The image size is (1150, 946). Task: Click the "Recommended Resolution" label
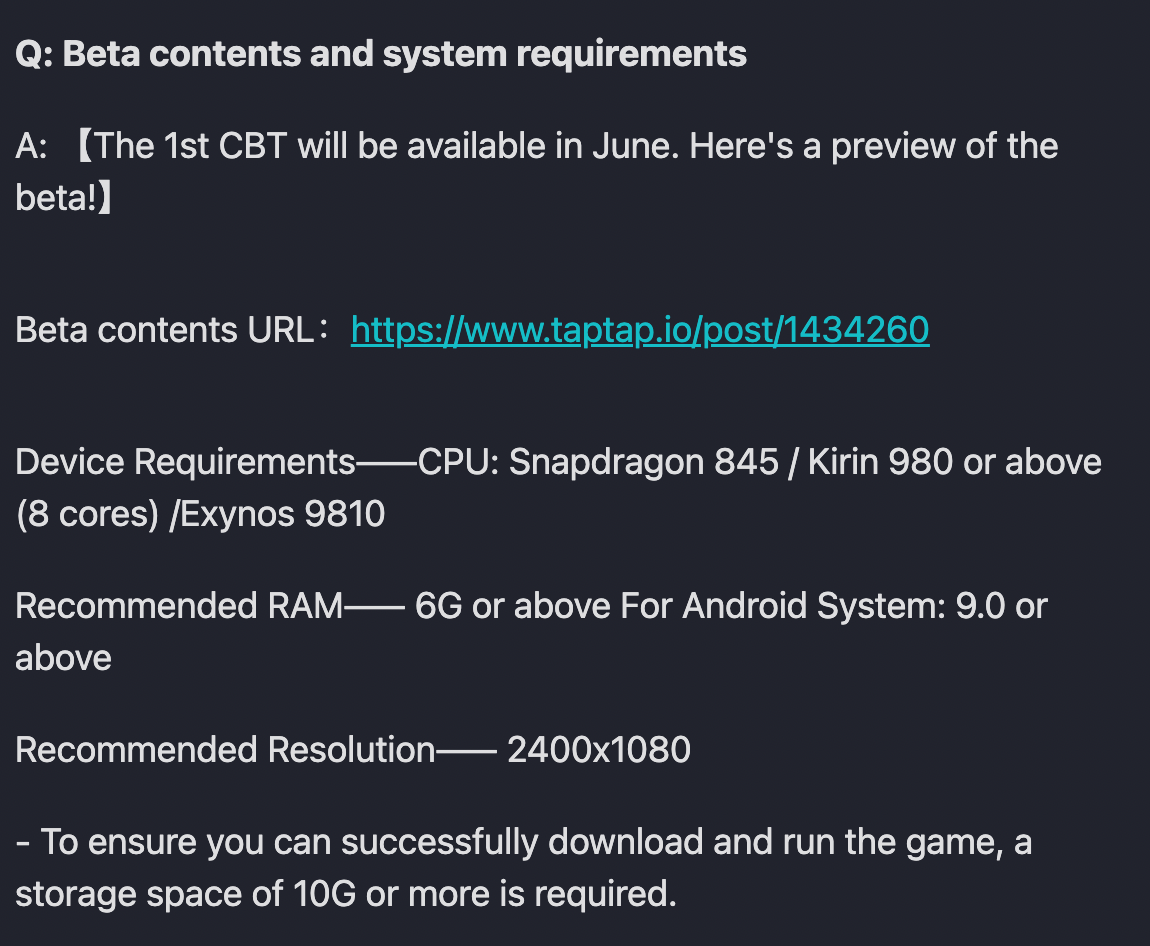click(x=226, y=750)
